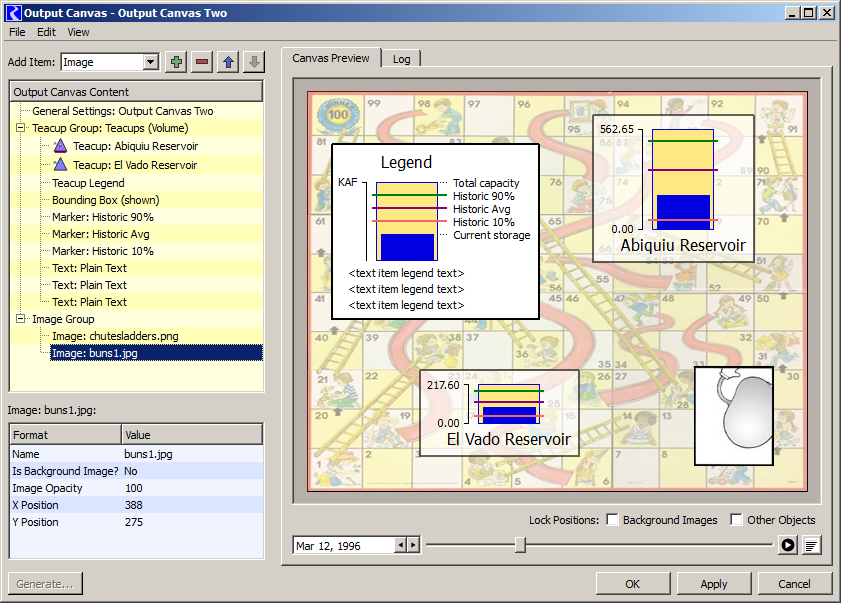Step date backward with left arrow

pyautogui.click(x=400, y=546)
